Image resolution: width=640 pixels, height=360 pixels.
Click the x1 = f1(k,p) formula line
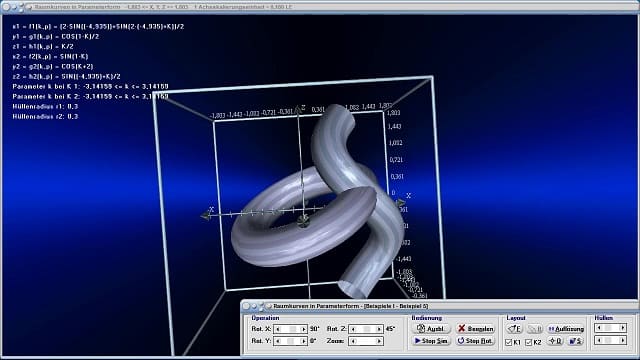coord(98,26)
